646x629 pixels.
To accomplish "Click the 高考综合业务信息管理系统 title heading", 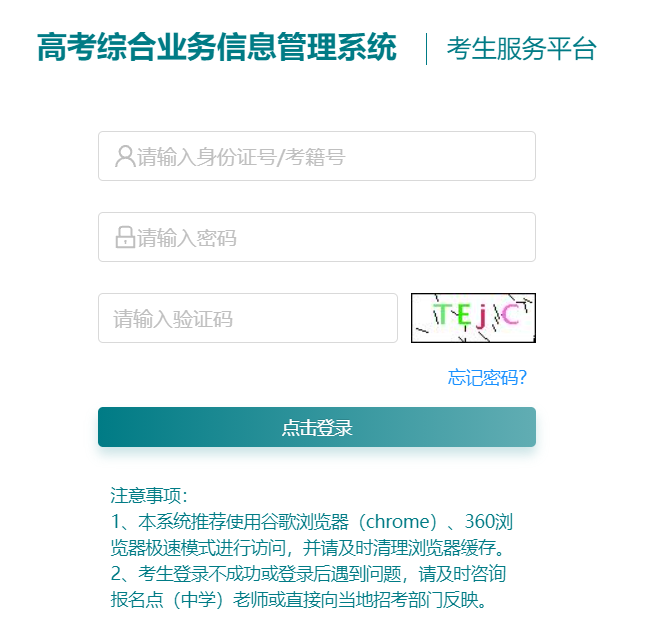I will click(217, 47).
